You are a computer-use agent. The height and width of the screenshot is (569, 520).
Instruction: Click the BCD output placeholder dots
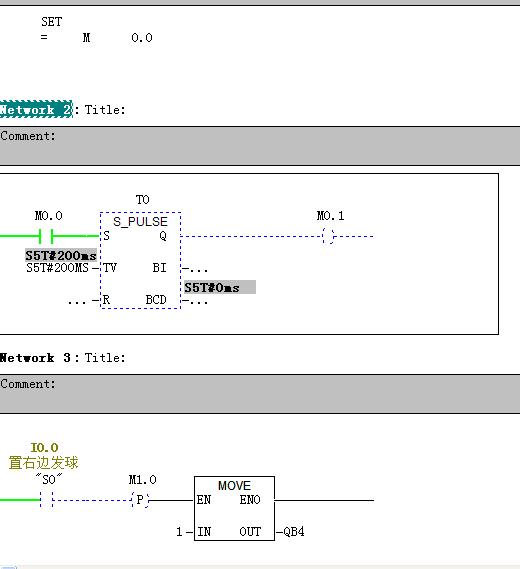pyautogui.click(x=199, y=302)
